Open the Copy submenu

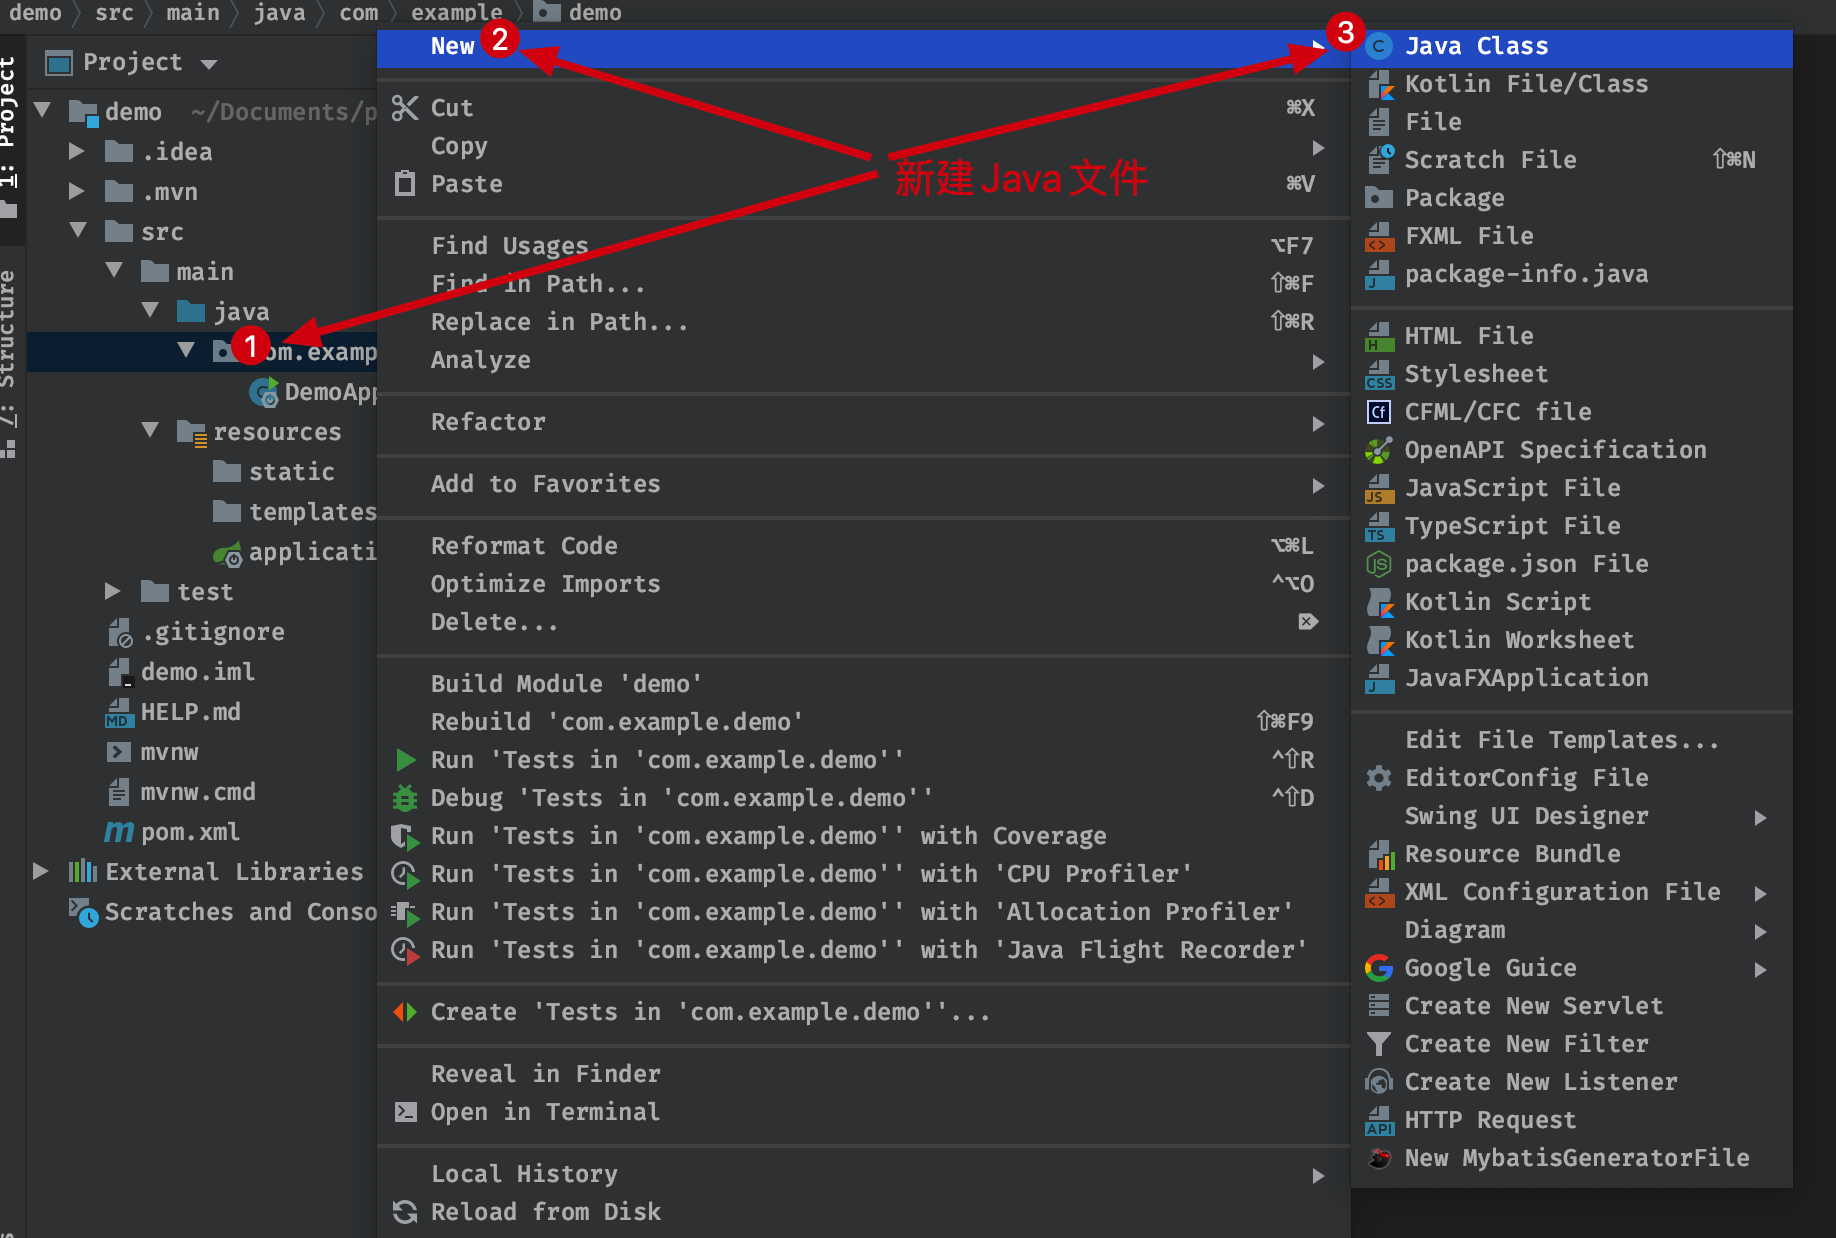coord(864,146)
